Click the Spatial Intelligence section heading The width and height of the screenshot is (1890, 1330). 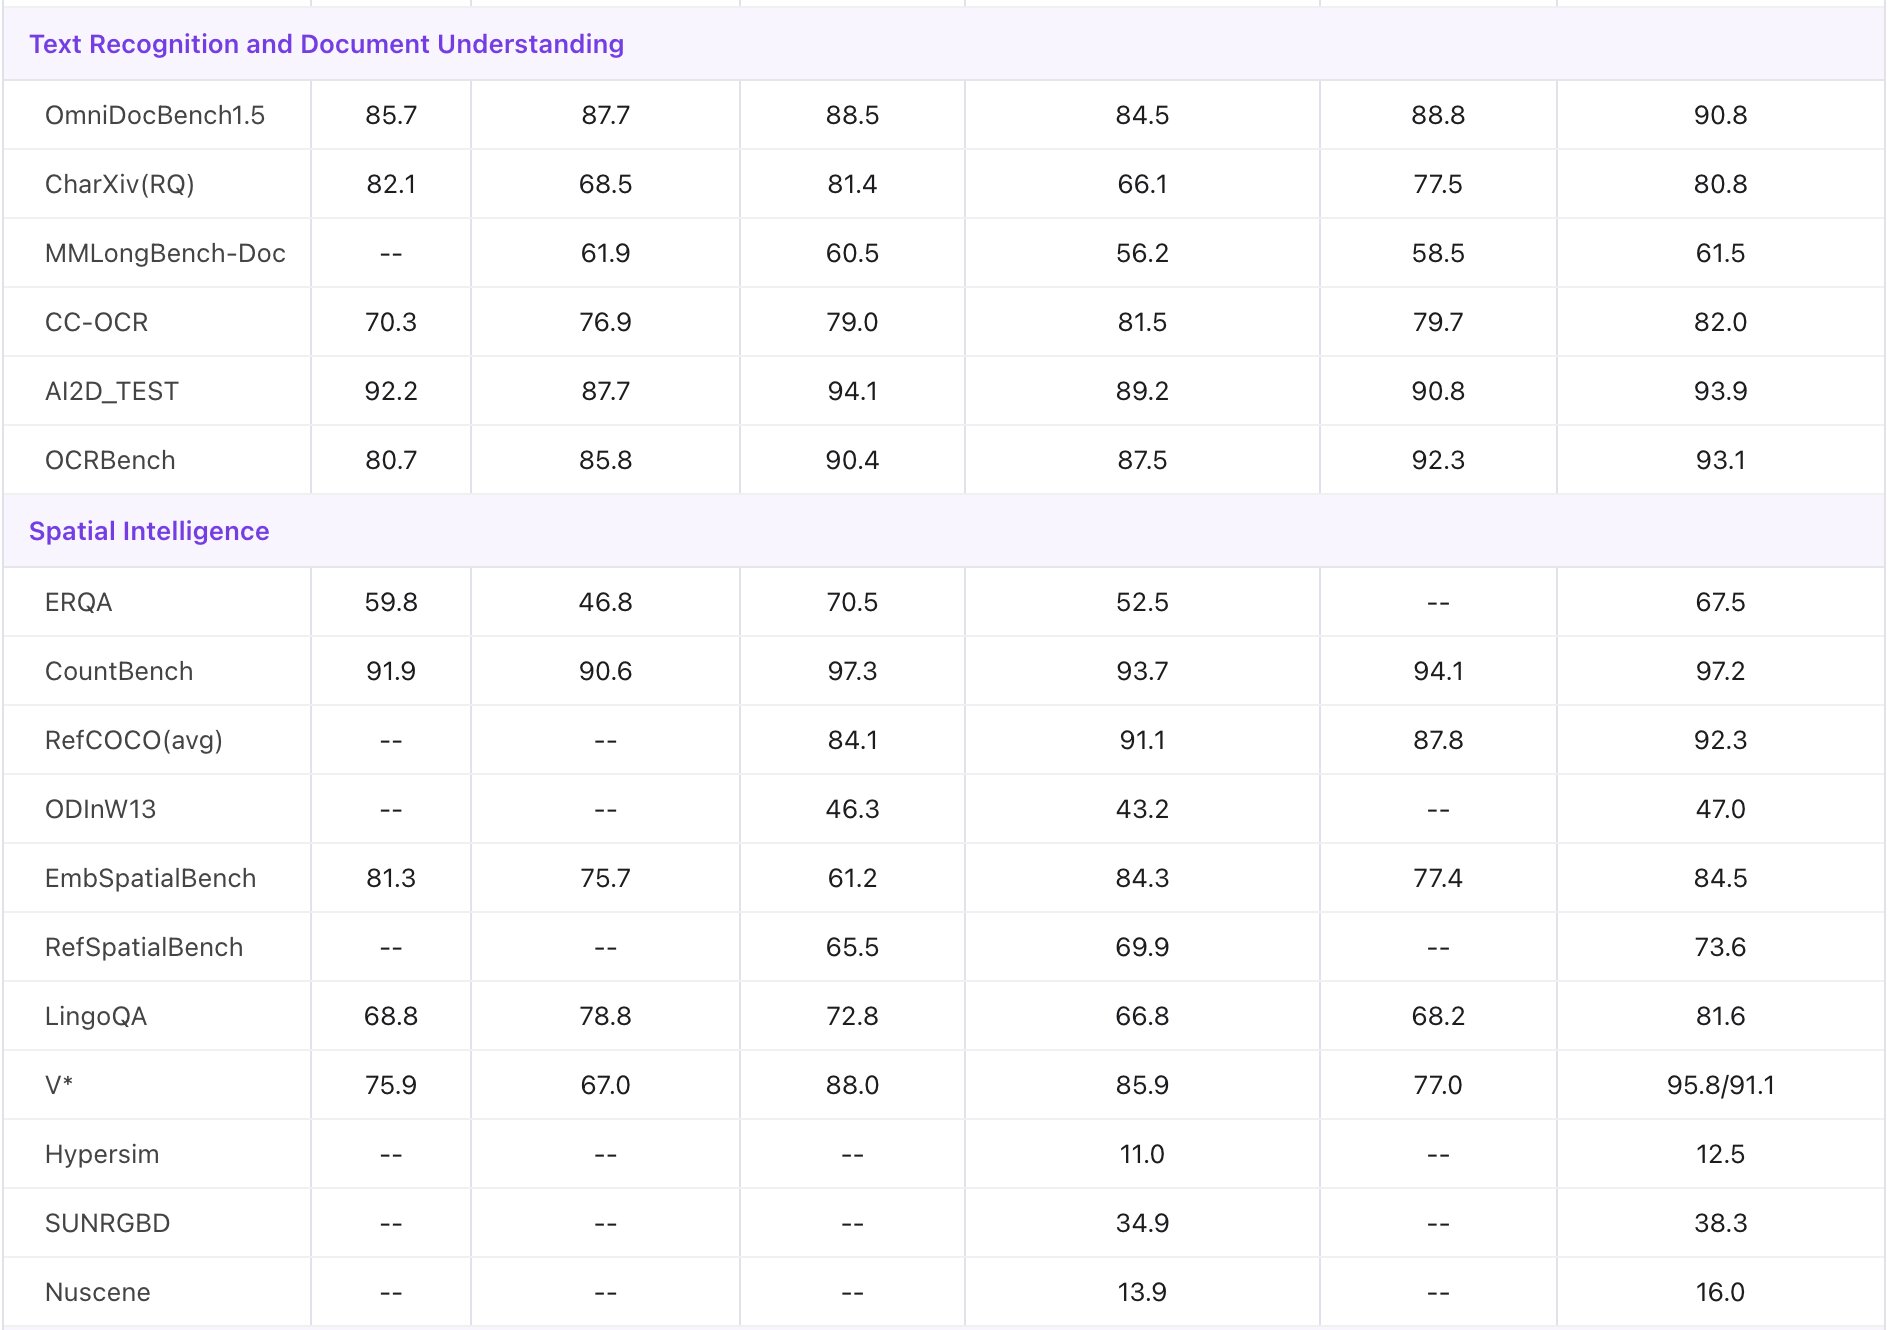pos(149,531)
